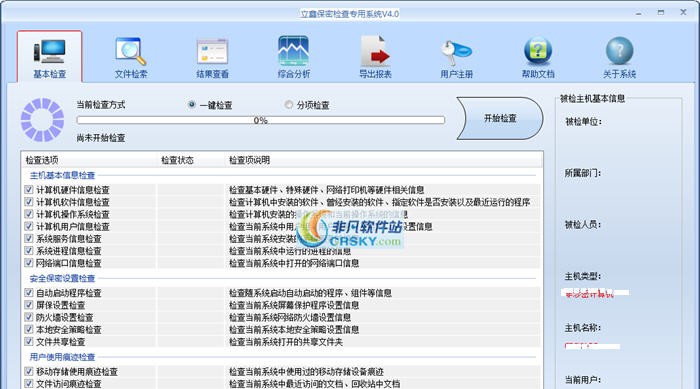Toggle 系统进程信息检查 checkbox
The width and height of the screenshot is (700, 389).
coord(29,251)
